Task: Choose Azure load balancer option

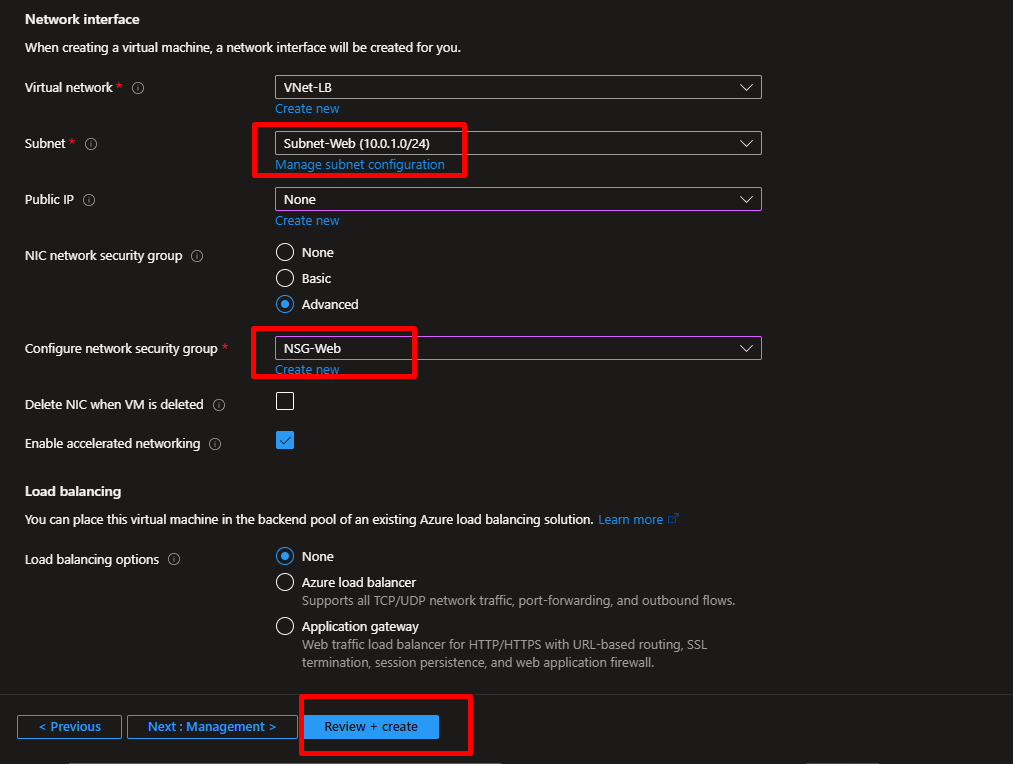Action: pyautogui.click(x=285, y=582)
